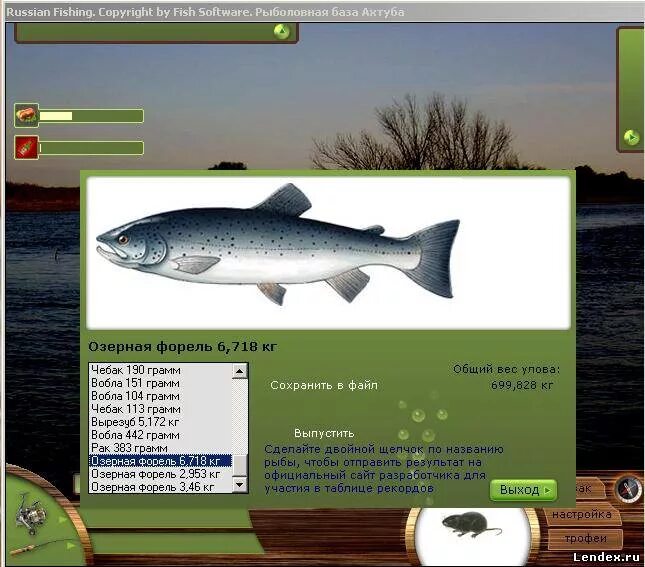Open the настройка settings tab
Image resolution: width=645 pixels, height=567 pixels.
click(581, 514)
